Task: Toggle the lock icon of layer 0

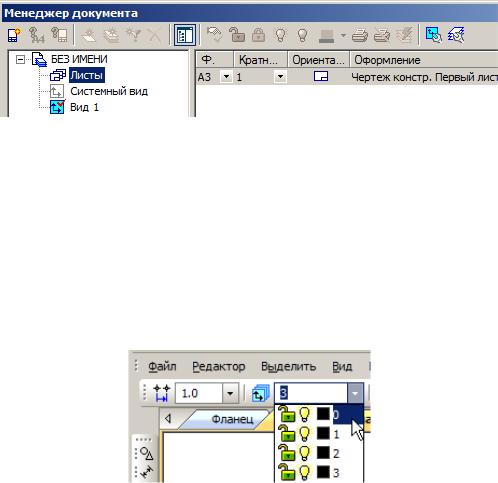Action: point(287,414)
